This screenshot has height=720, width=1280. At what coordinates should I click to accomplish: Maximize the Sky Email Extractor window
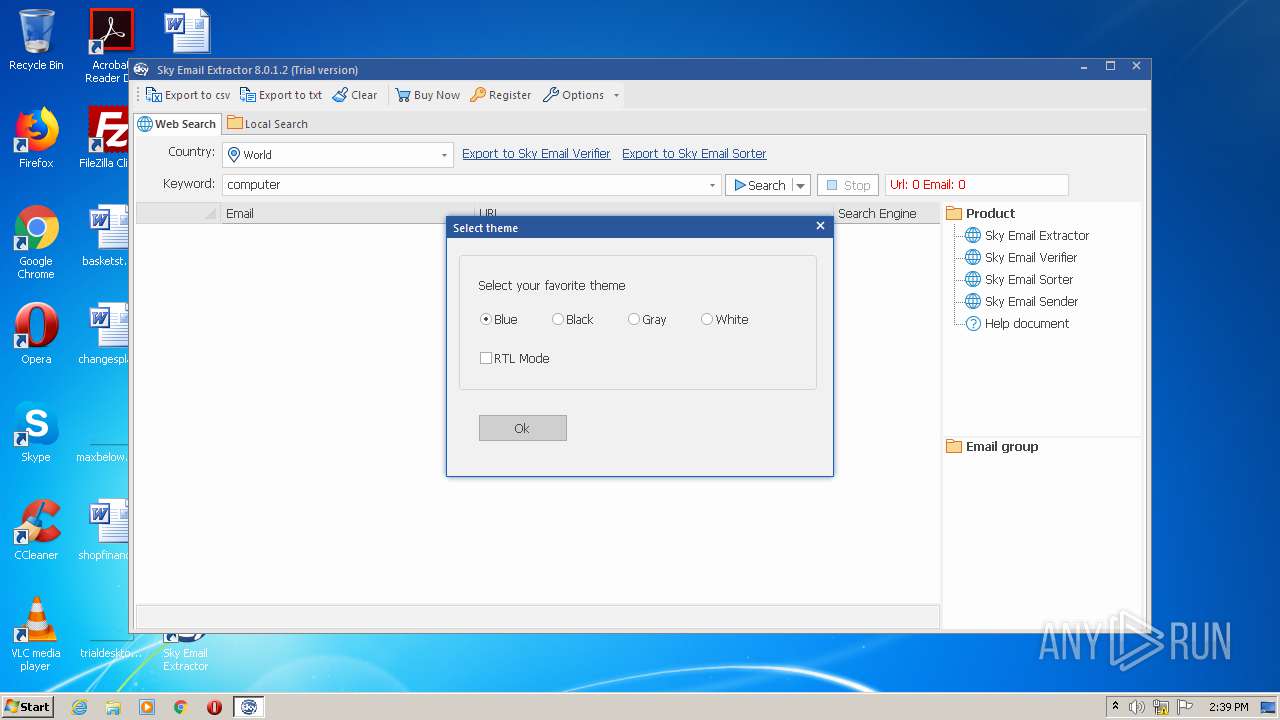pyautogui.click(x=1110, y=66)
